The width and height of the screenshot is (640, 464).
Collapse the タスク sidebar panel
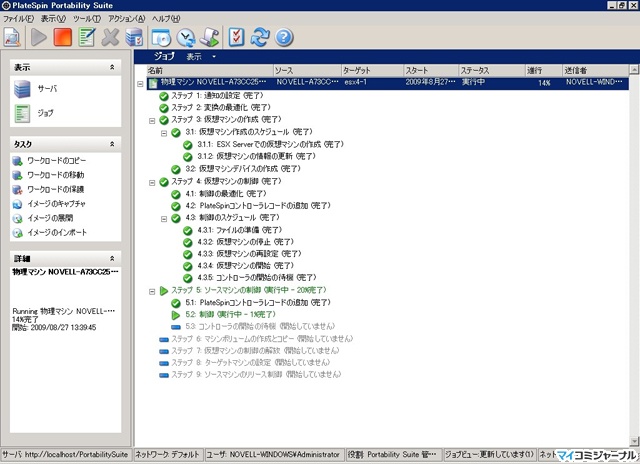pos(112,144)
